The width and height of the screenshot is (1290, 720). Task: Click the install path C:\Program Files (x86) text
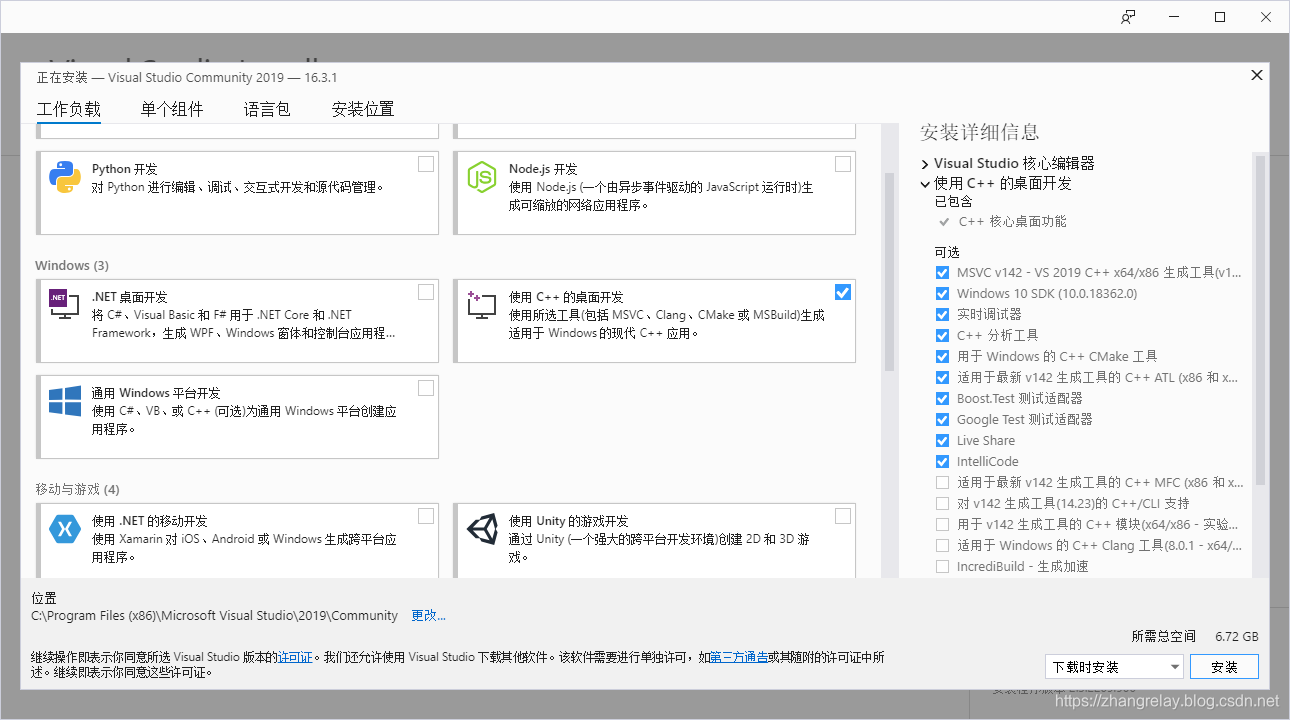[x=215, y=615]
